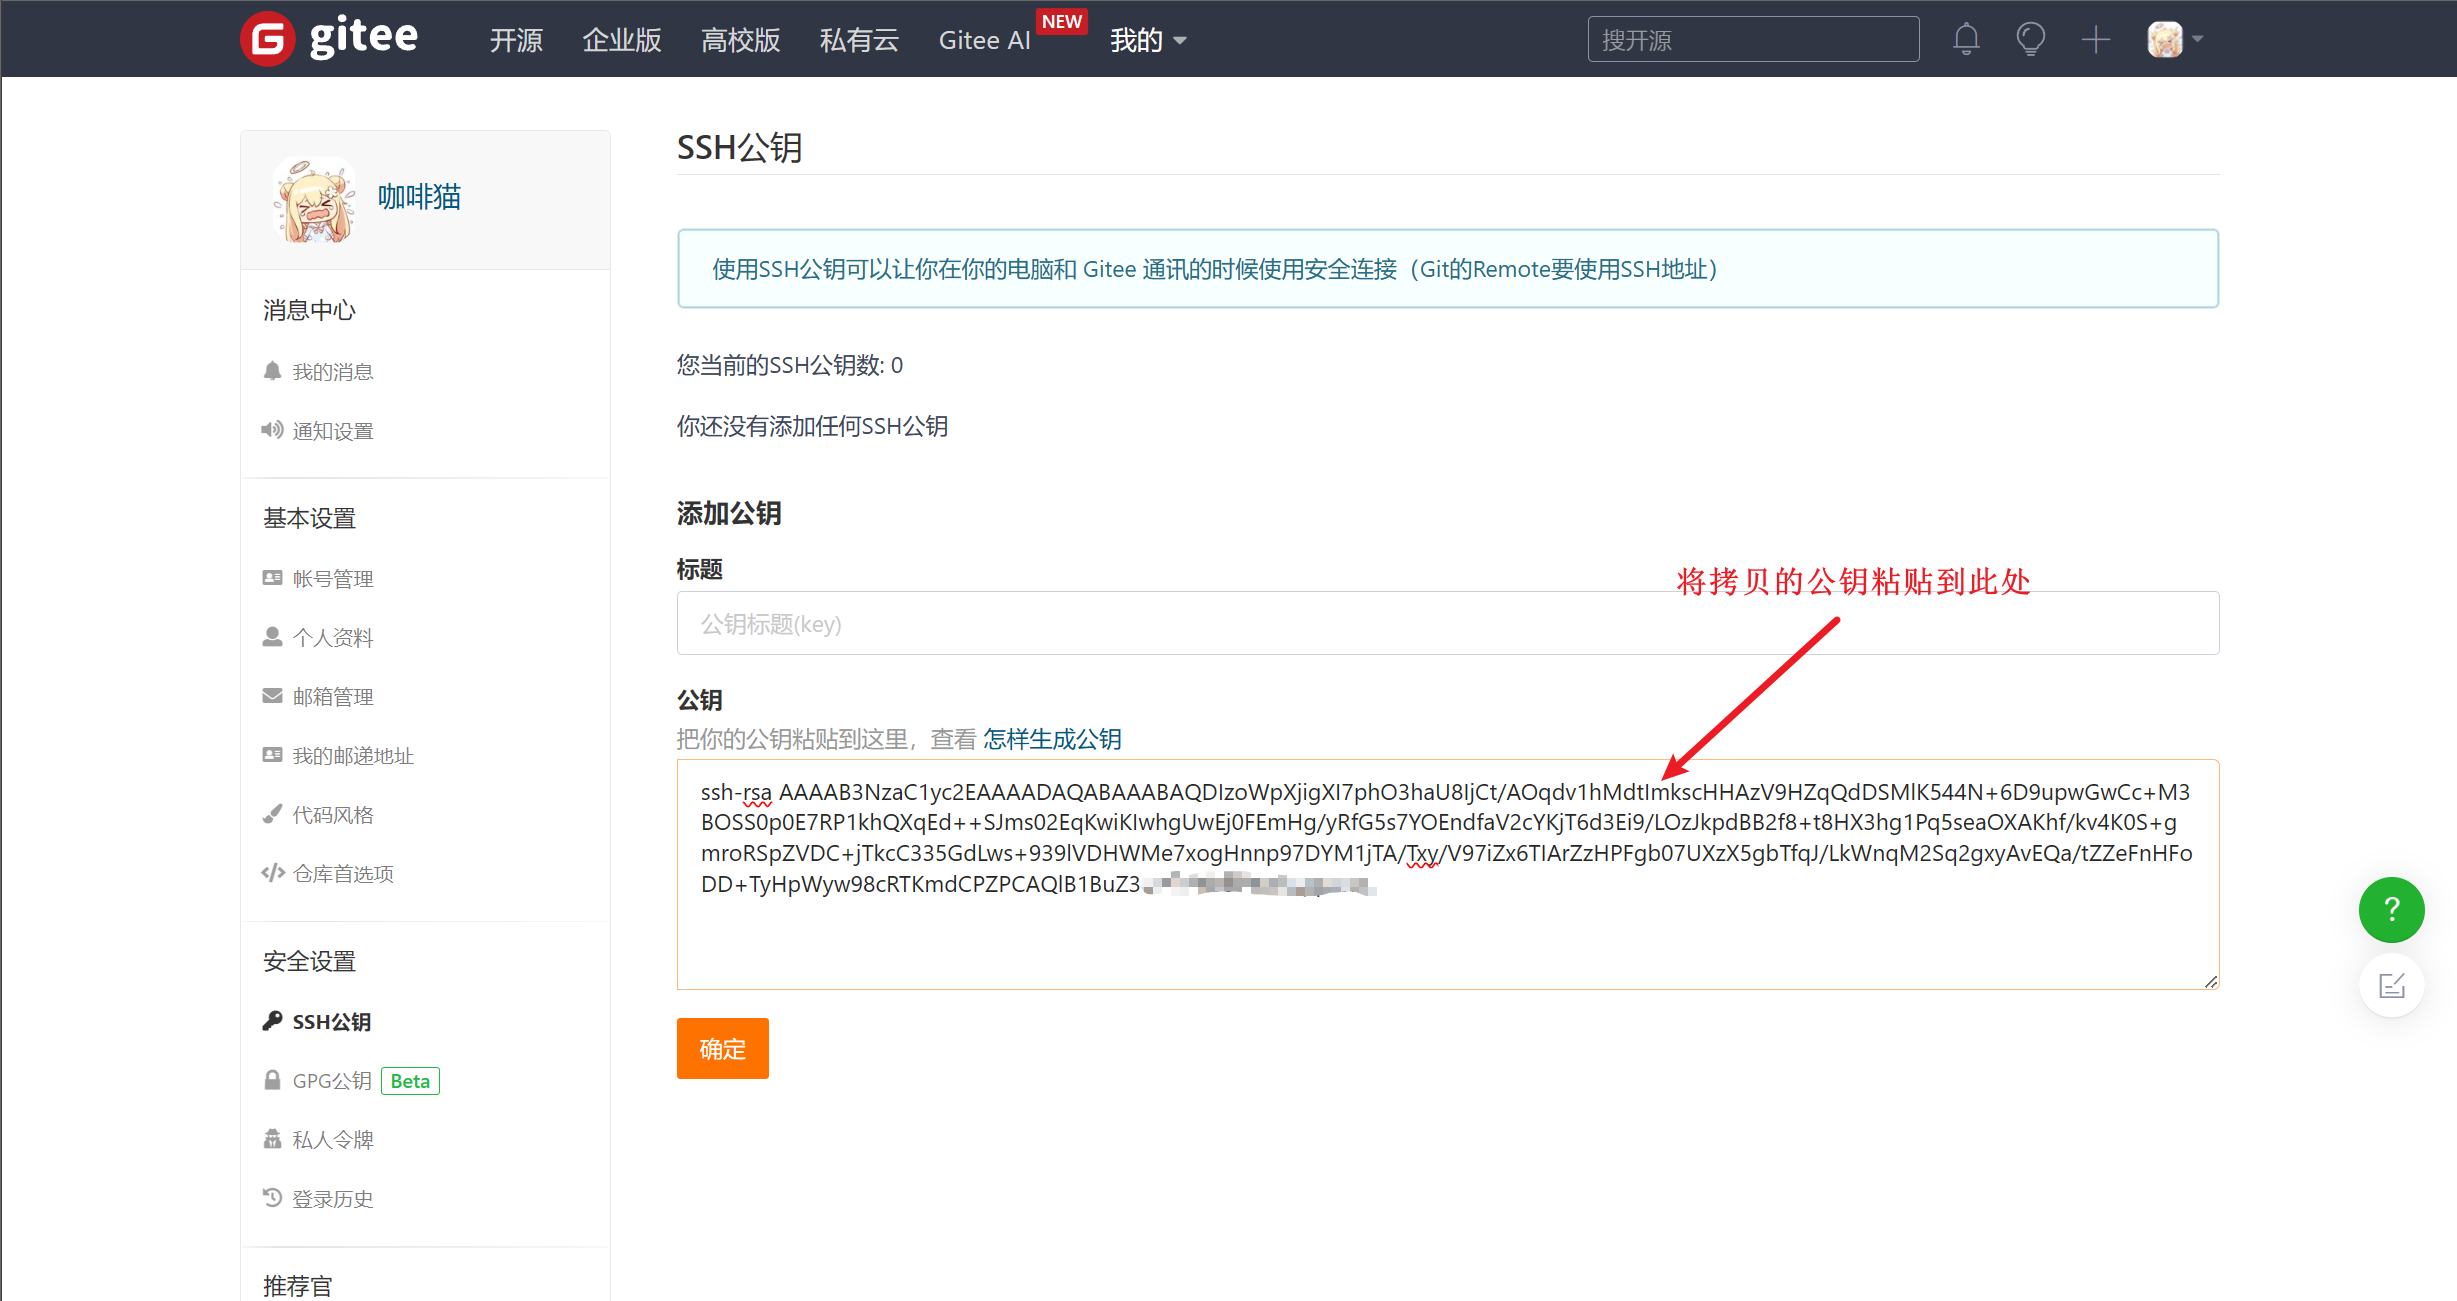This screenshot has width=2457, height=1301.
Task: Open the 企业版 nav item
Action: click(x=622, y=40)
